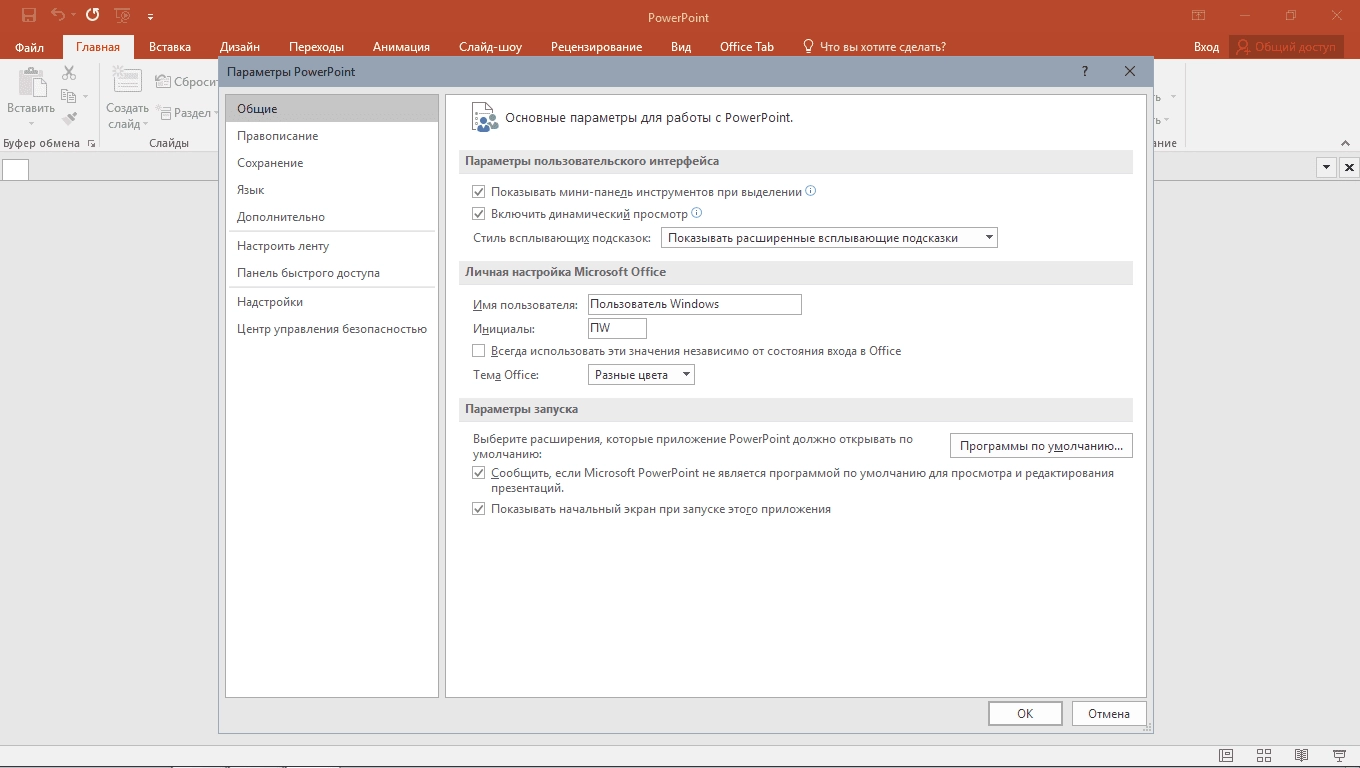Close the Office Tab bar with X
Viewport: 1360px width, 768px height.
tap(1349, 168)
